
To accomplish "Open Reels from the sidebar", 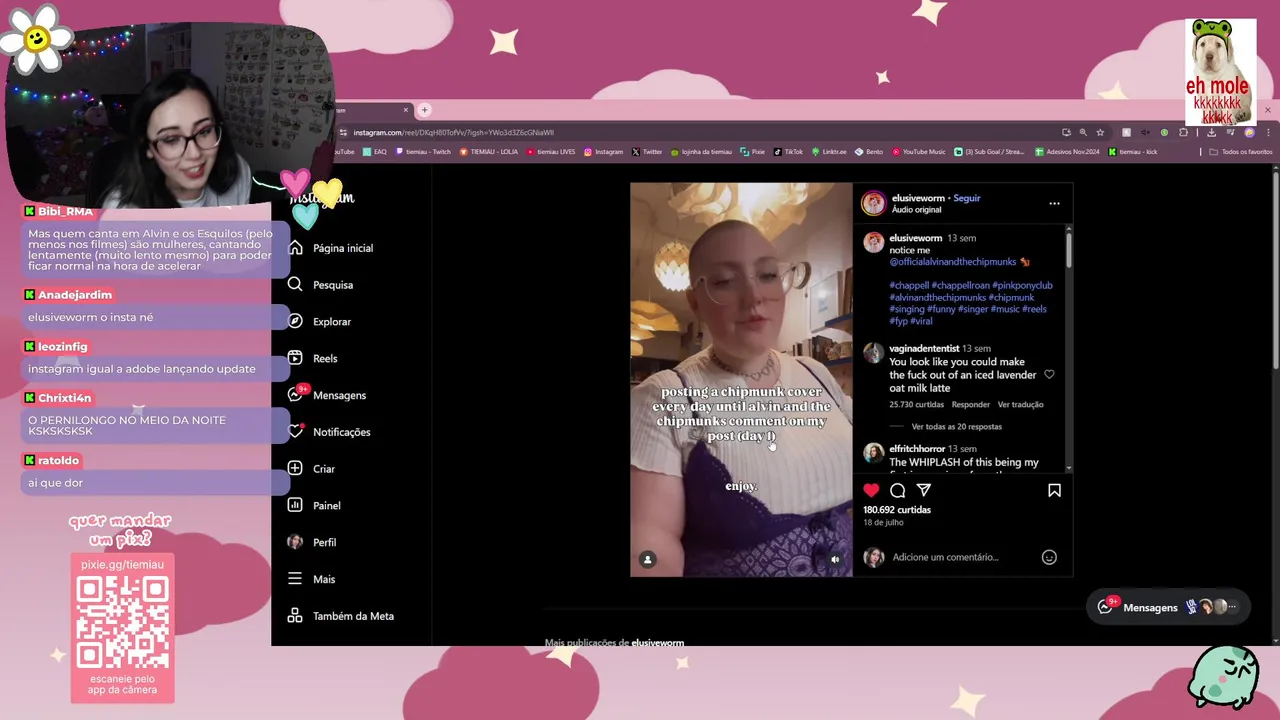I will coord(313,358).
